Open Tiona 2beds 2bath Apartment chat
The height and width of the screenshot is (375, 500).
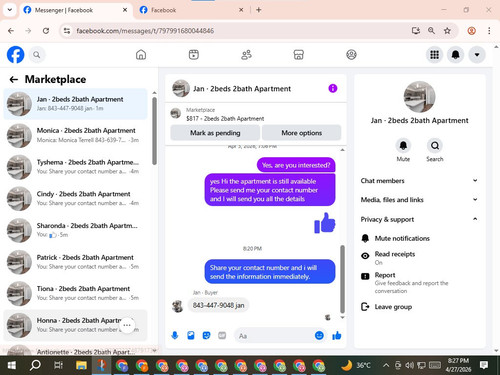point(75,293)
